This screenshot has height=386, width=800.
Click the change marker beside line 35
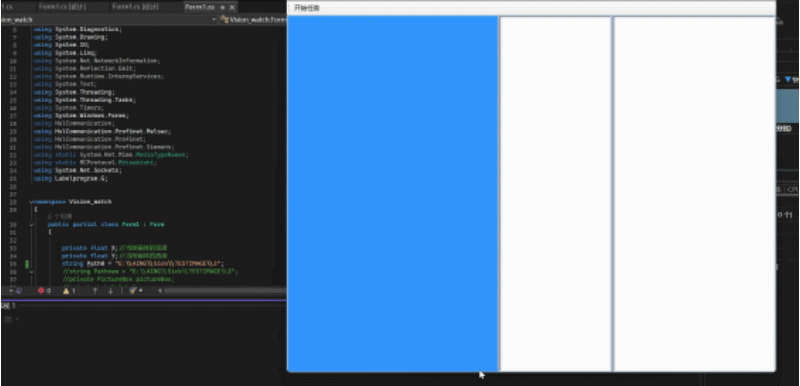coord(27,264)
